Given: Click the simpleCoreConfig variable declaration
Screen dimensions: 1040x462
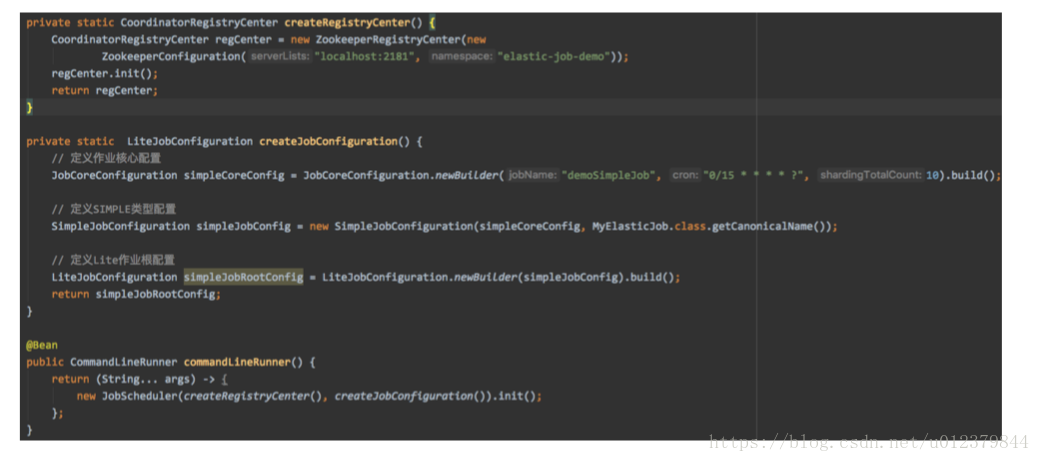Looking at the screenshot, I should point(234,176).
